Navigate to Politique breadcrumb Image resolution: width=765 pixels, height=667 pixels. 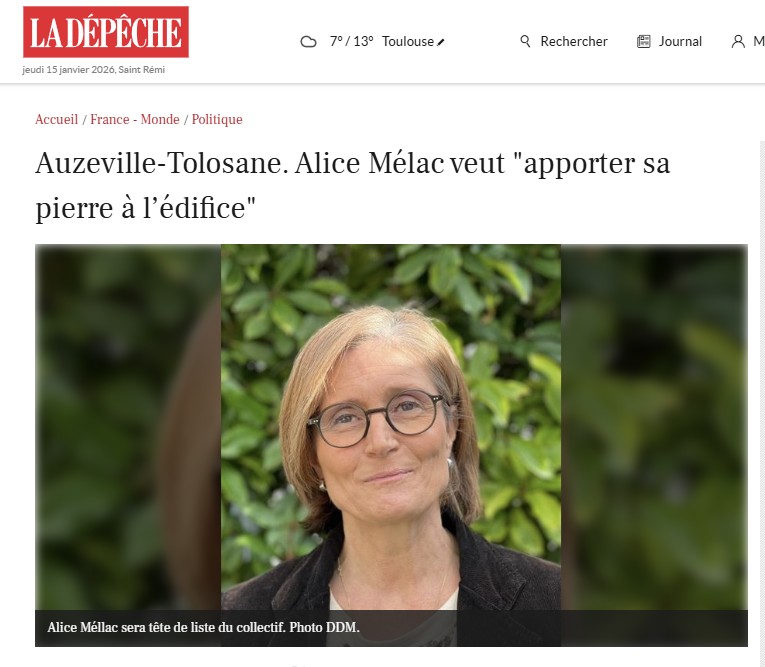217,120
